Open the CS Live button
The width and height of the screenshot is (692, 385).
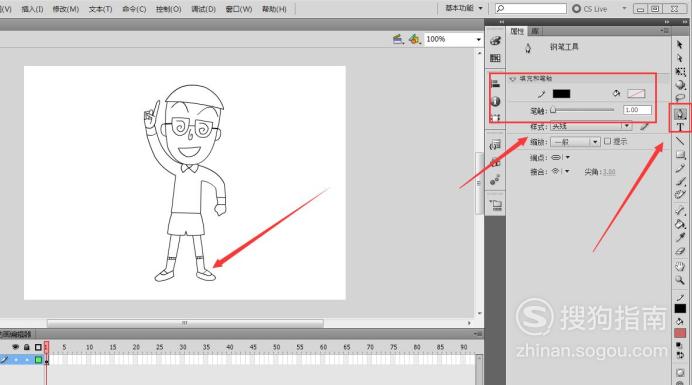590,9
